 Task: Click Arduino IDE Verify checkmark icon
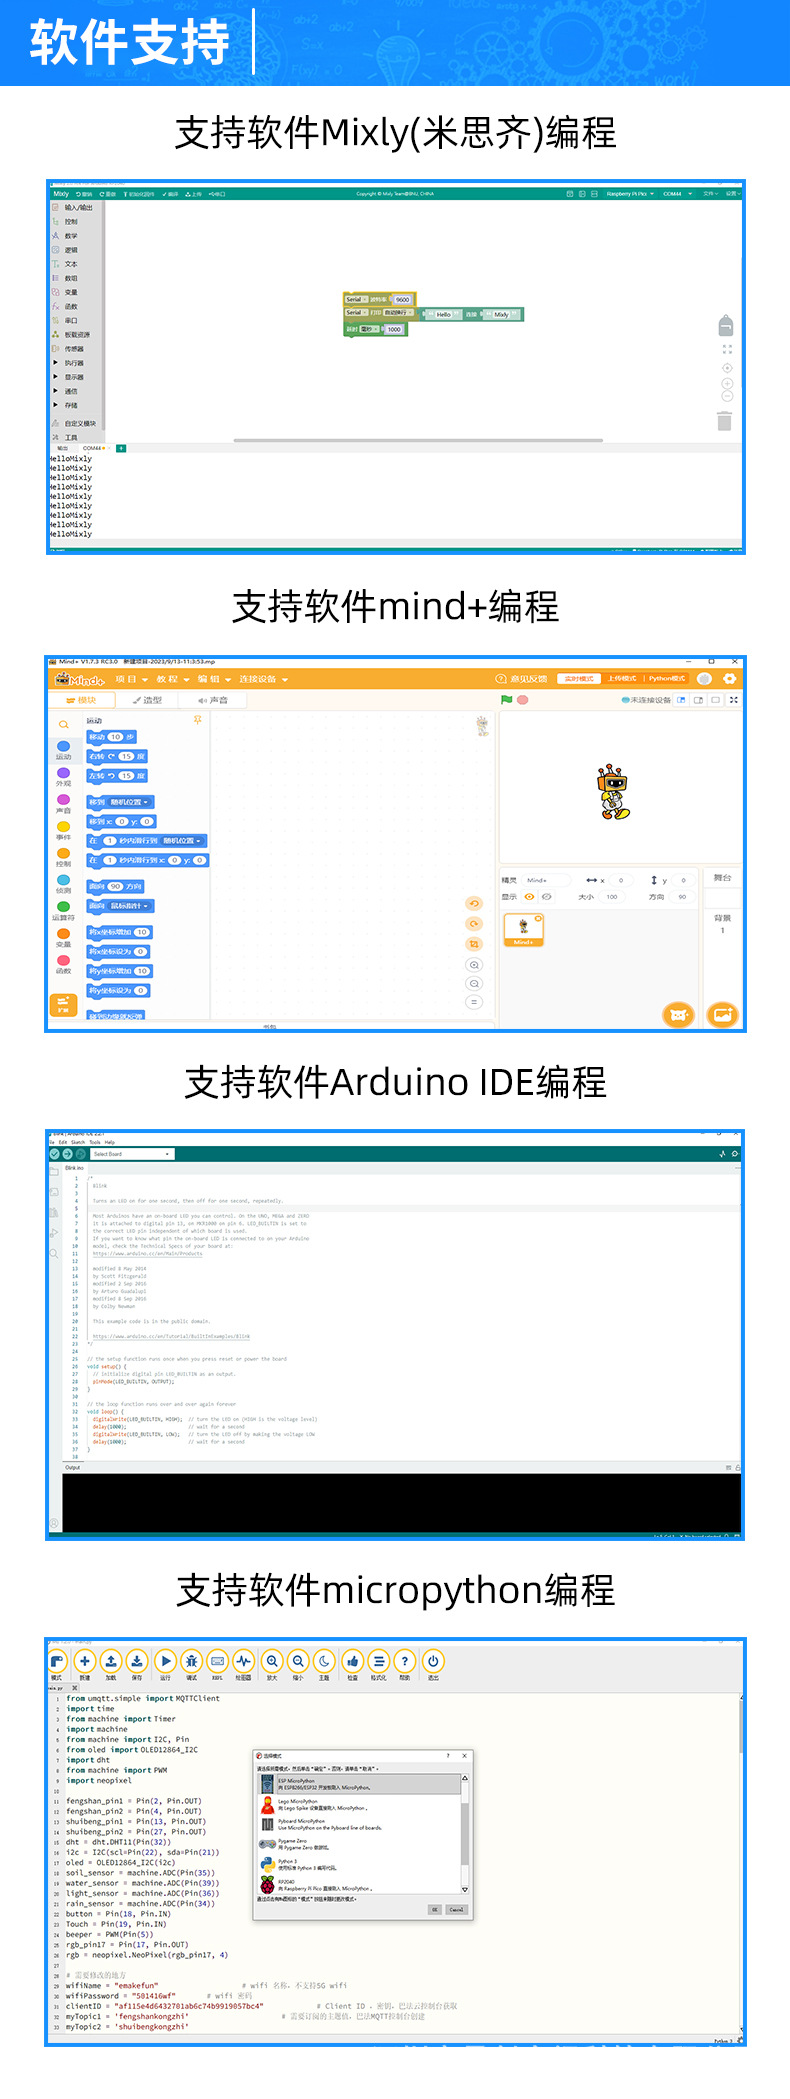pyautogui.click(x=54, y=1153)
